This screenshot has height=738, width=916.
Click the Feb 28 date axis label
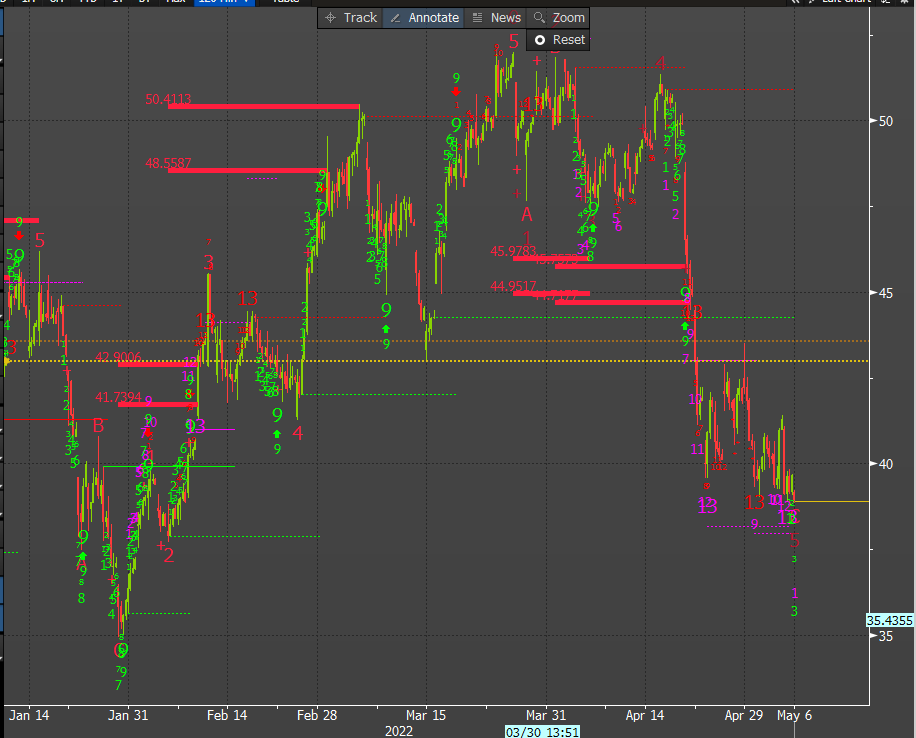(317, 715)
